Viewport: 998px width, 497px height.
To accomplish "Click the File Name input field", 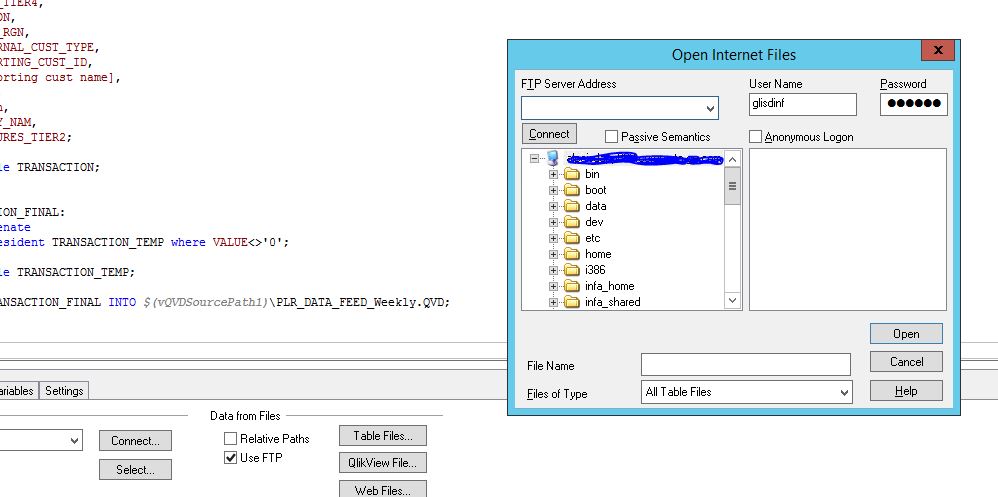I will 745,365.
